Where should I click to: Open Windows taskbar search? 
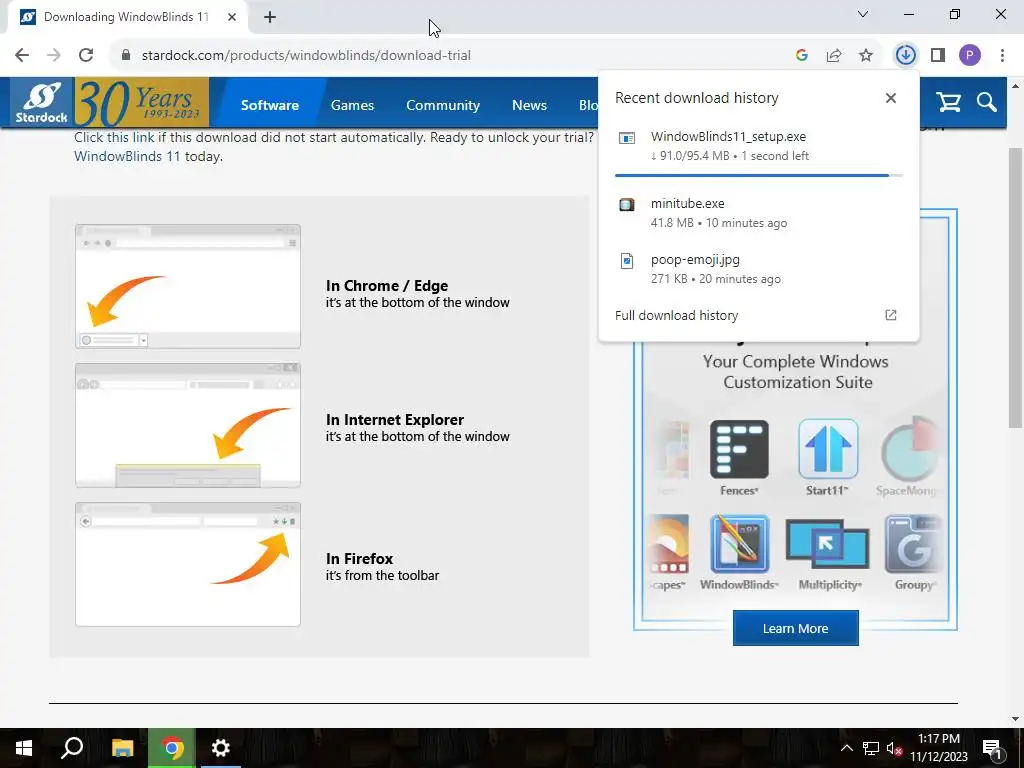coord(72,748)
